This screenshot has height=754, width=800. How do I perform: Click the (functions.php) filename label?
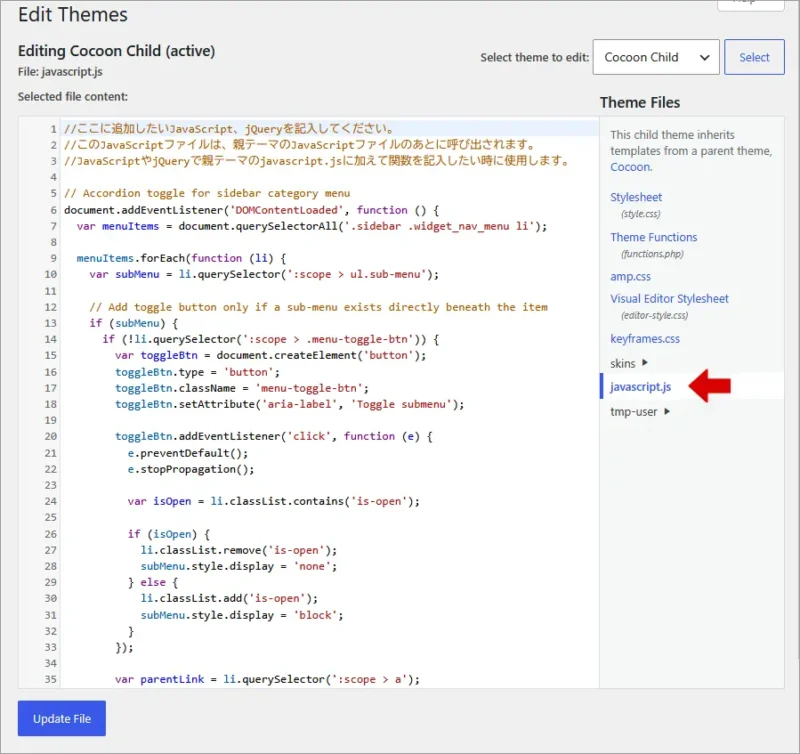(x=652, y=254)
